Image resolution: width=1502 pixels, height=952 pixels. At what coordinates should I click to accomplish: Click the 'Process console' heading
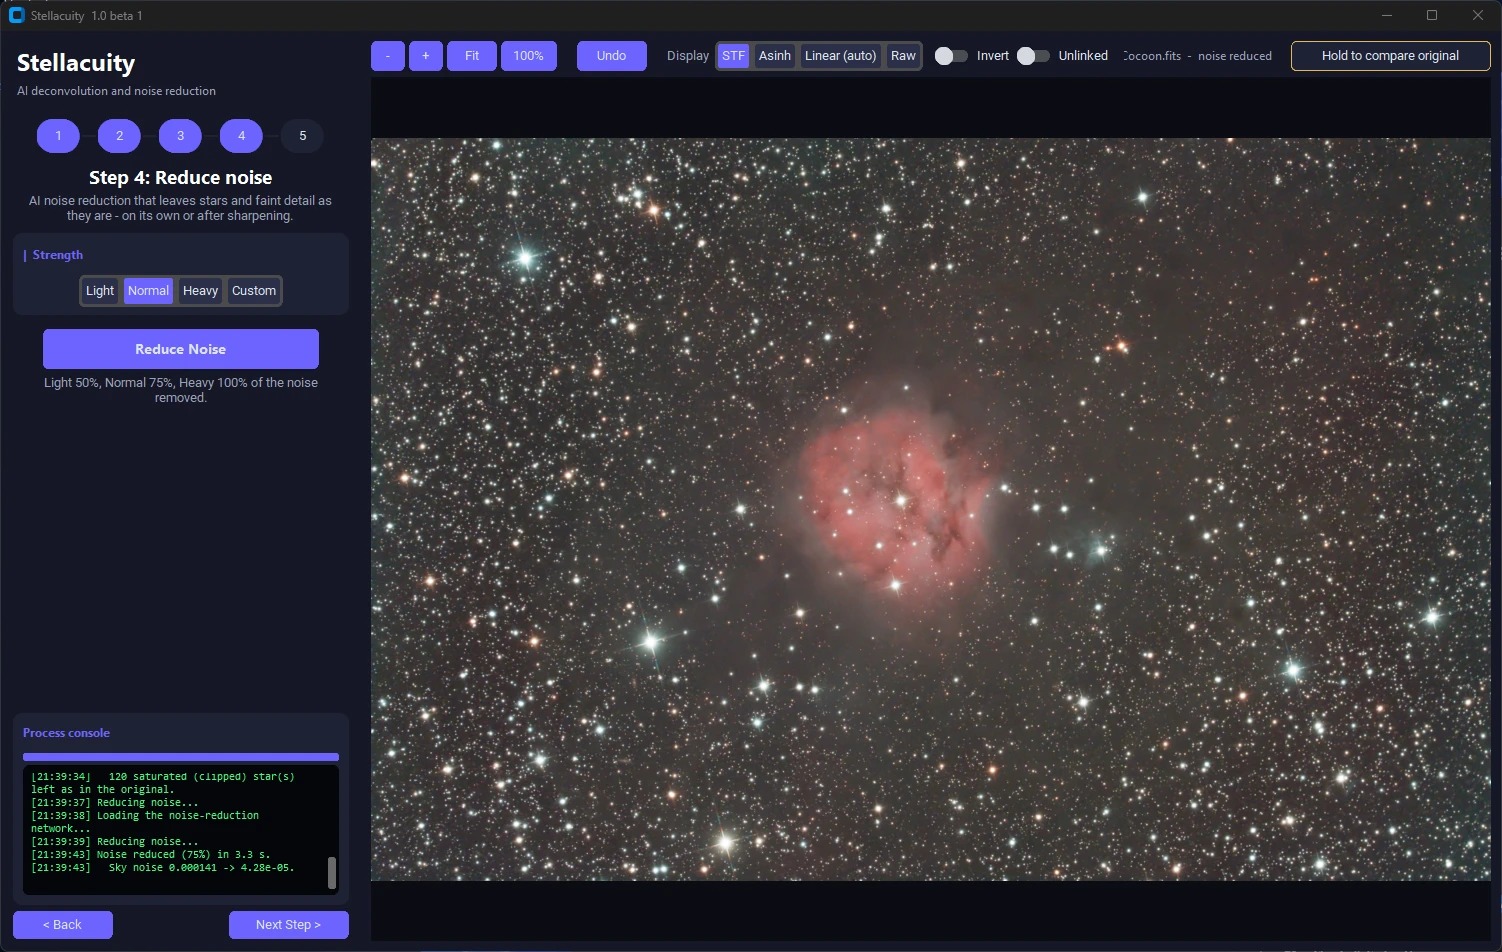[x=66, y=733]
